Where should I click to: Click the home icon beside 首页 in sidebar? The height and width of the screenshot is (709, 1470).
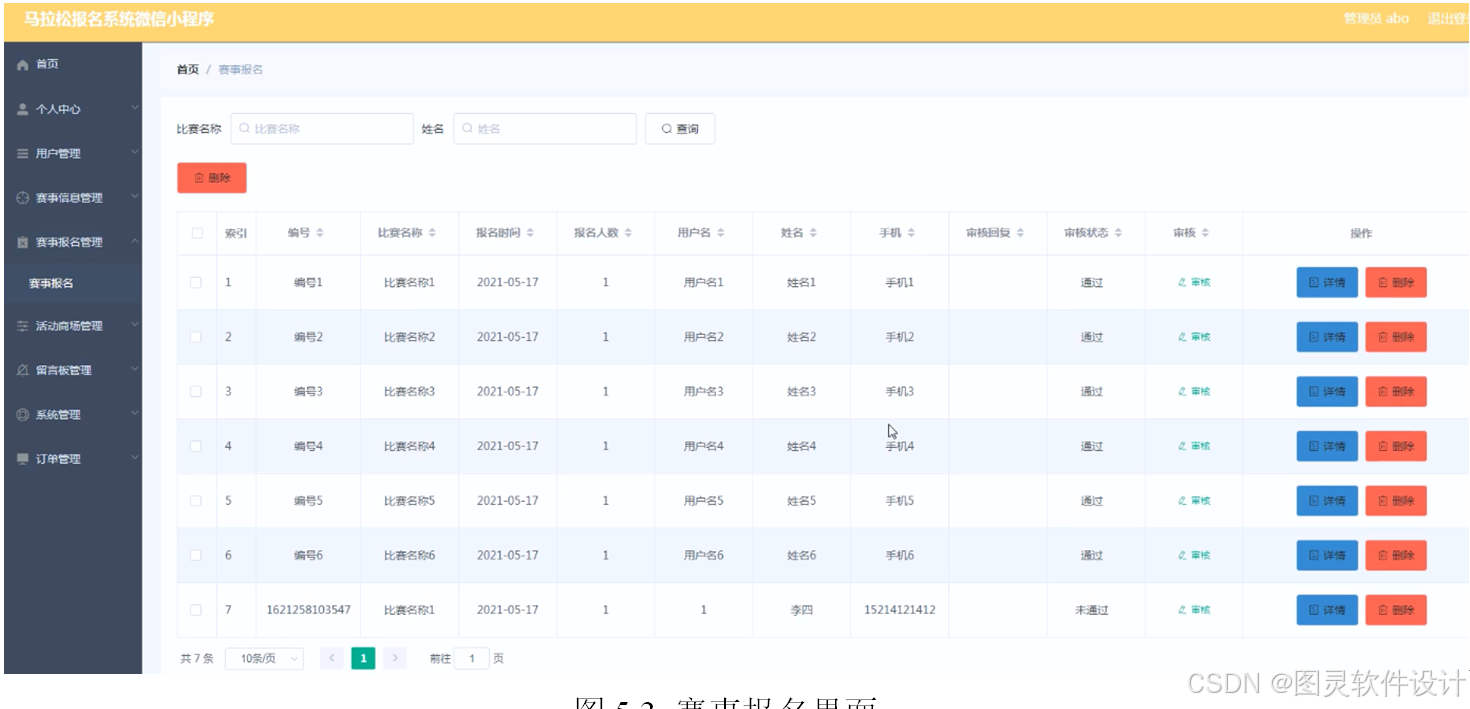pyautogui.click(x=23, y=64)
